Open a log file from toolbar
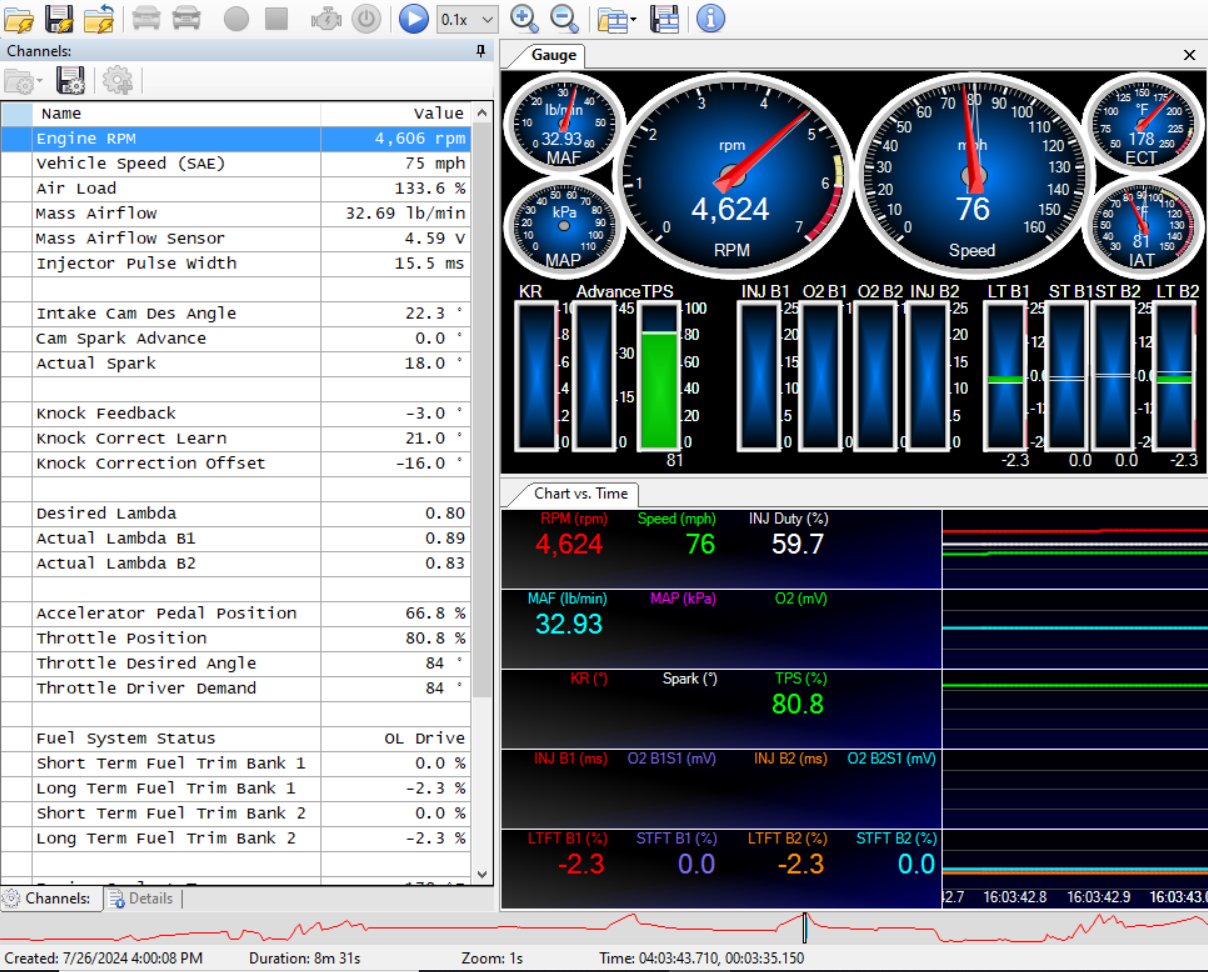Image resolution: width=1208 pixels, height=972 pixels. pyautogui.click(x=20, y=18)
